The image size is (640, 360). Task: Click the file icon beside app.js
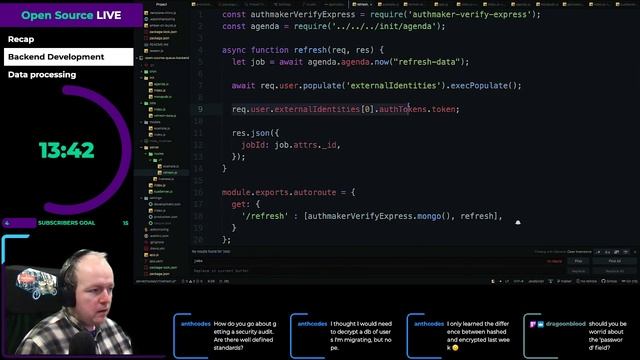click(x=146, y=255)
